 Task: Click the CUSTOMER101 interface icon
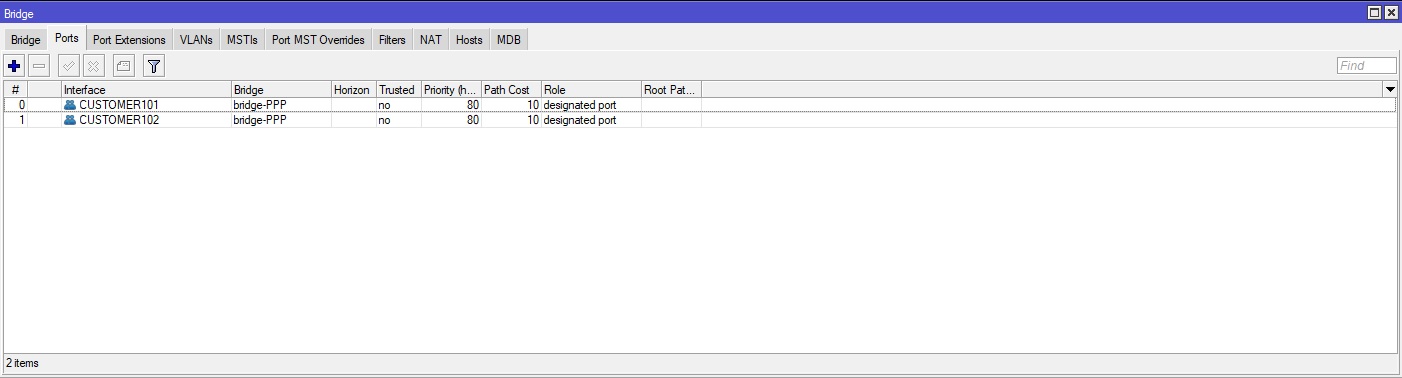point(70,105)
